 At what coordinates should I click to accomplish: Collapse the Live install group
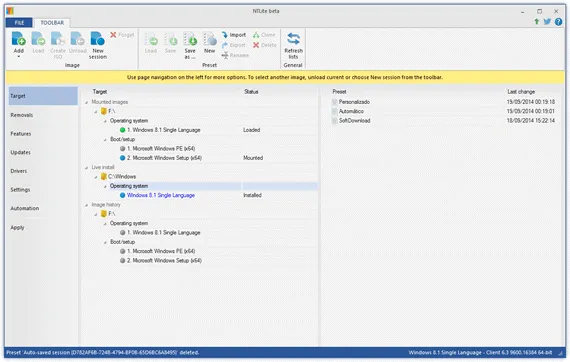pos(87,168)
